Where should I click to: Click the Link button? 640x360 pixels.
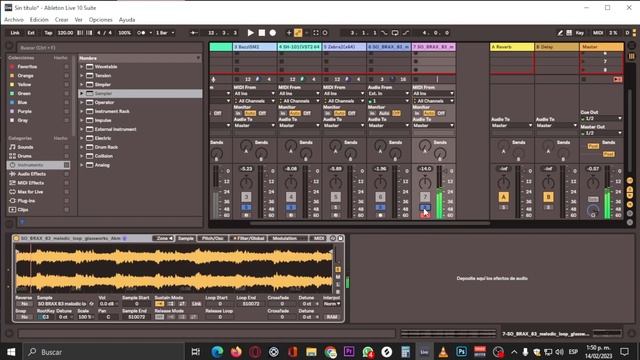click(15, 33)
